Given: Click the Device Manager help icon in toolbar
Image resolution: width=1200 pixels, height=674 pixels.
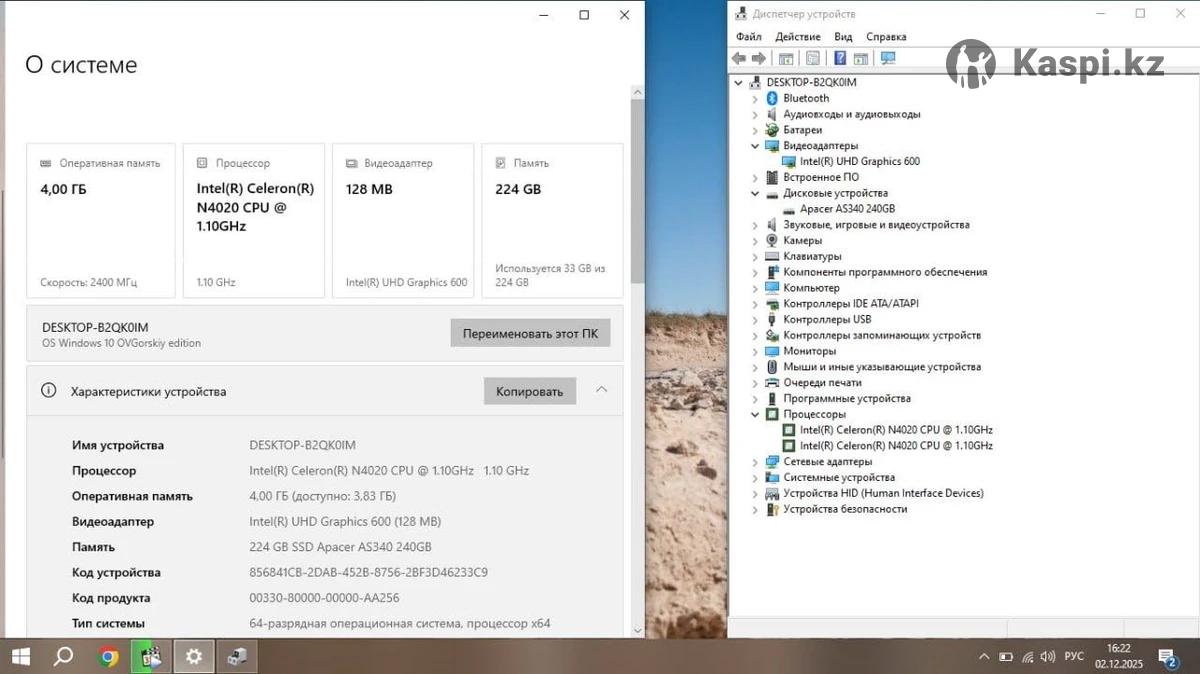Looking at the screenshot, I should [x=840, y=59].
